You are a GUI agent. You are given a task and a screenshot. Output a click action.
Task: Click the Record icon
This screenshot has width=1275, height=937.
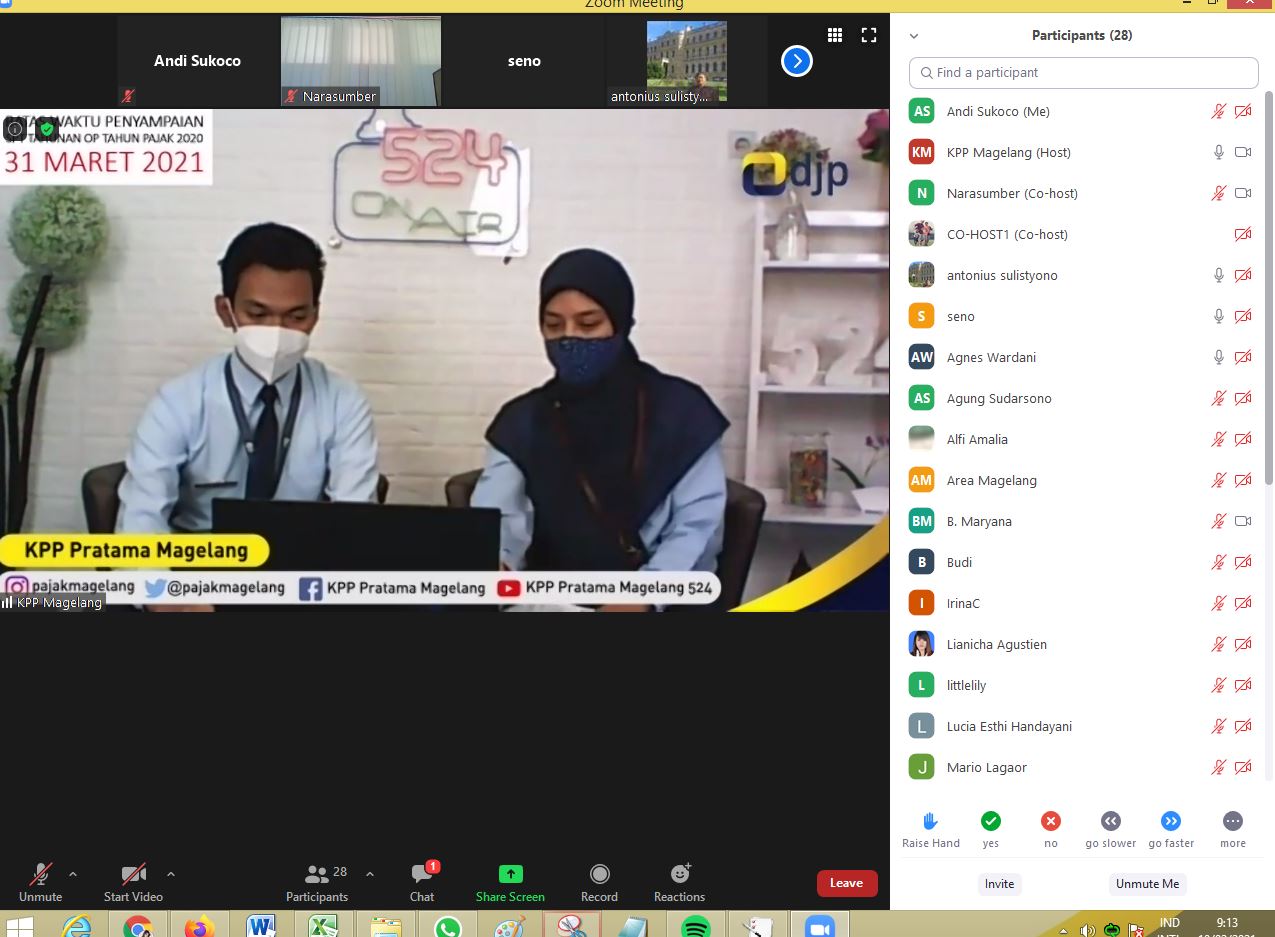(x=599, y=875)
